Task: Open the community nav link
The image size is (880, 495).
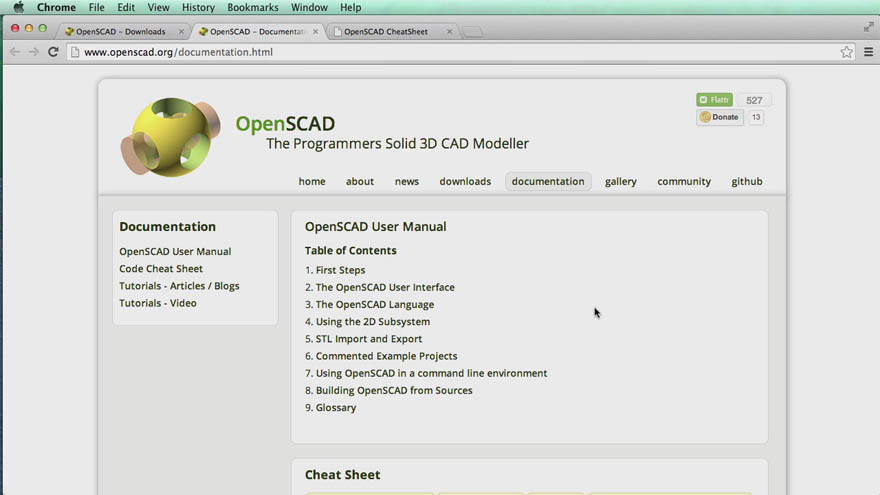Action: point(684,181)
